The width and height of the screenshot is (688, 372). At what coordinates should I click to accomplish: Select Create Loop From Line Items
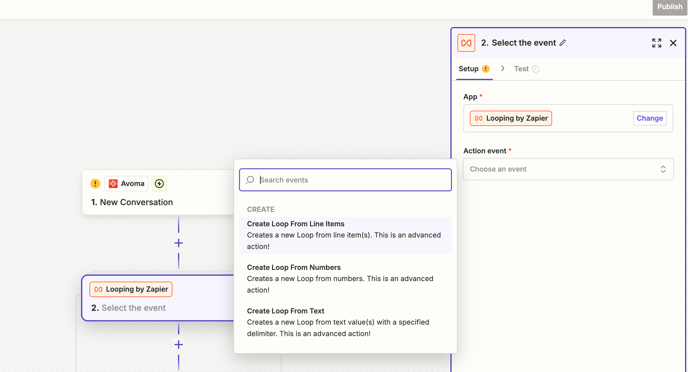pos(345,235)
